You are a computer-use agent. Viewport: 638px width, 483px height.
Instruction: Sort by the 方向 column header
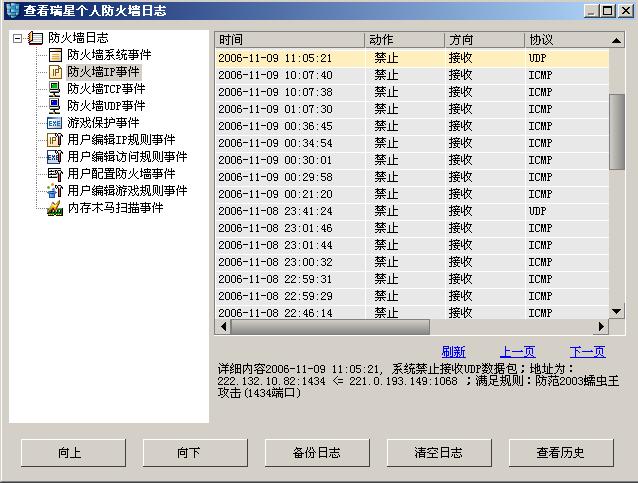[x=484, y=40]
